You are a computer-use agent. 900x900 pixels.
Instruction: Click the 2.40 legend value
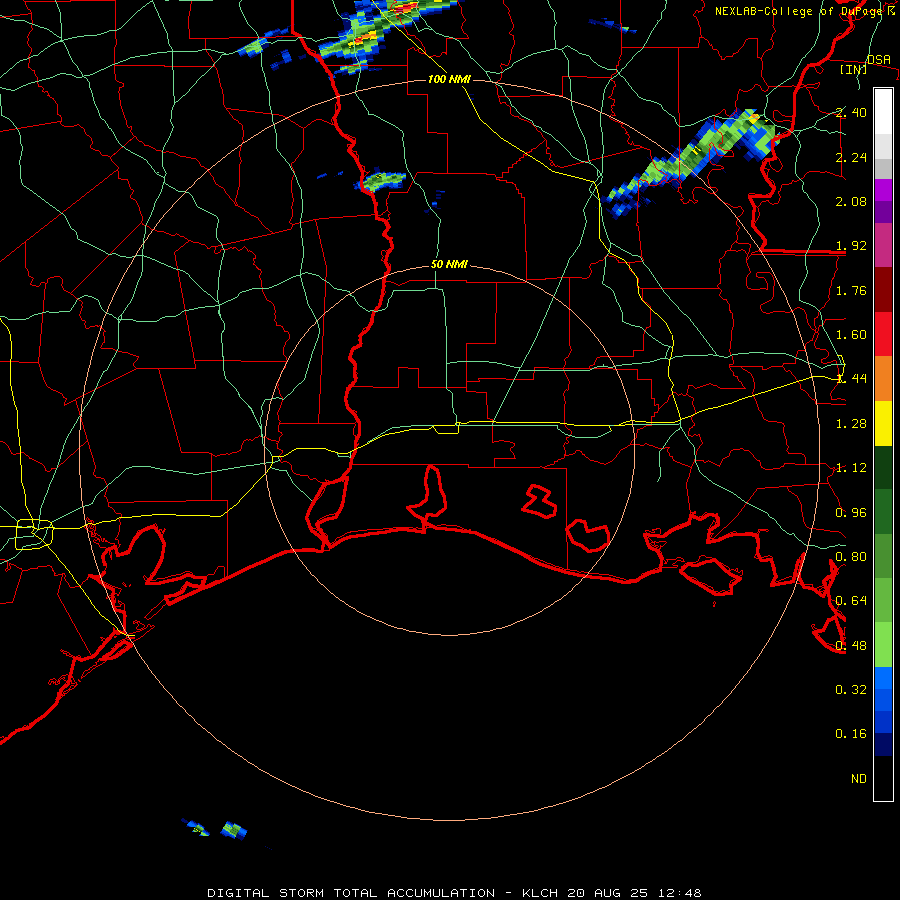pyautogui.click(x=851, y=112)
